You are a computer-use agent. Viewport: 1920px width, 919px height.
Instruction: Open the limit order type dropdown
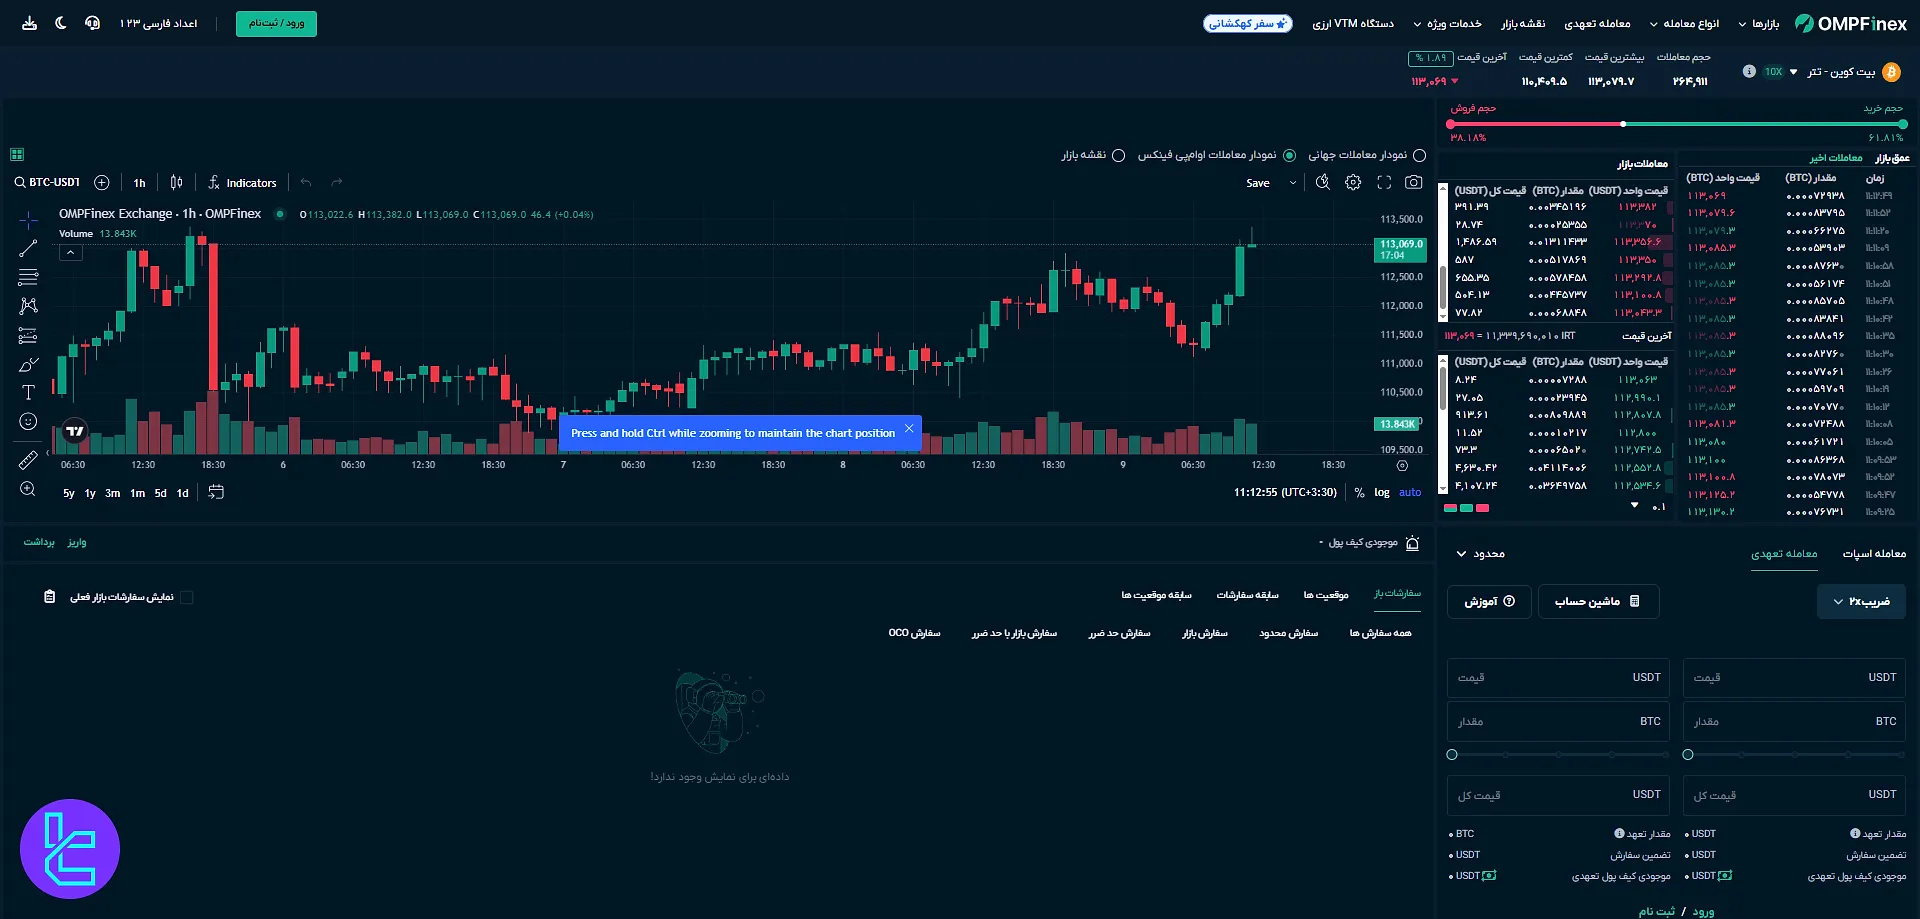coord(1480,554)
